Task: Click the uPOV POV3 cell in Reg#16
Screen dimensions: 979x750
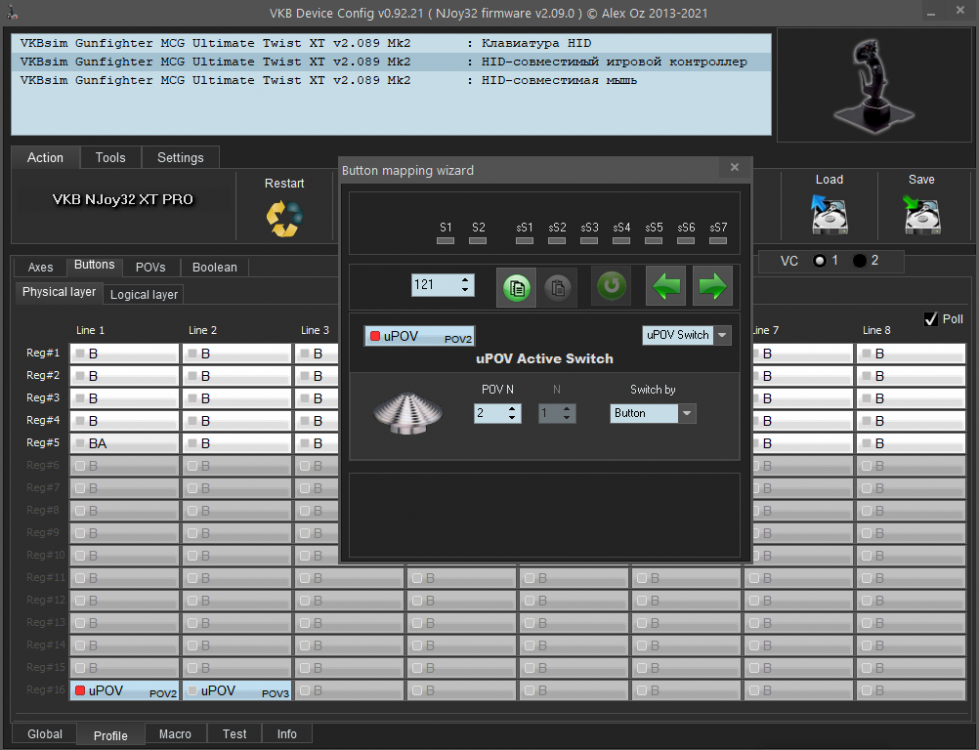Action: 237,691
